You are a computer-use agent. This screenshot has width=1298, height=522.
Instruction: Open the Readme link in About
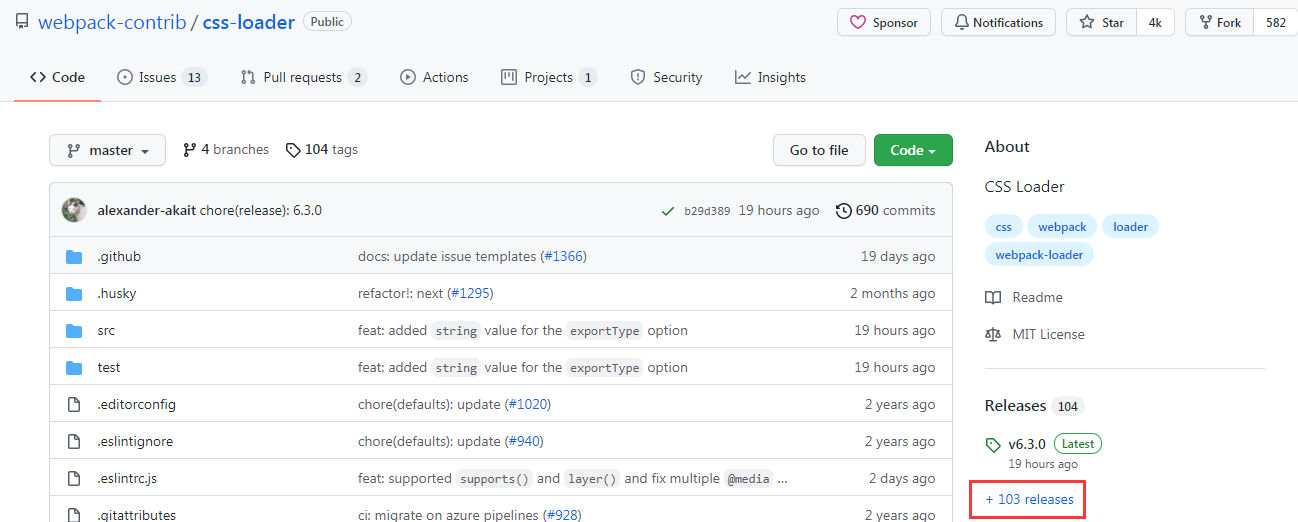pyautogui.click(x=1024, y=297)
